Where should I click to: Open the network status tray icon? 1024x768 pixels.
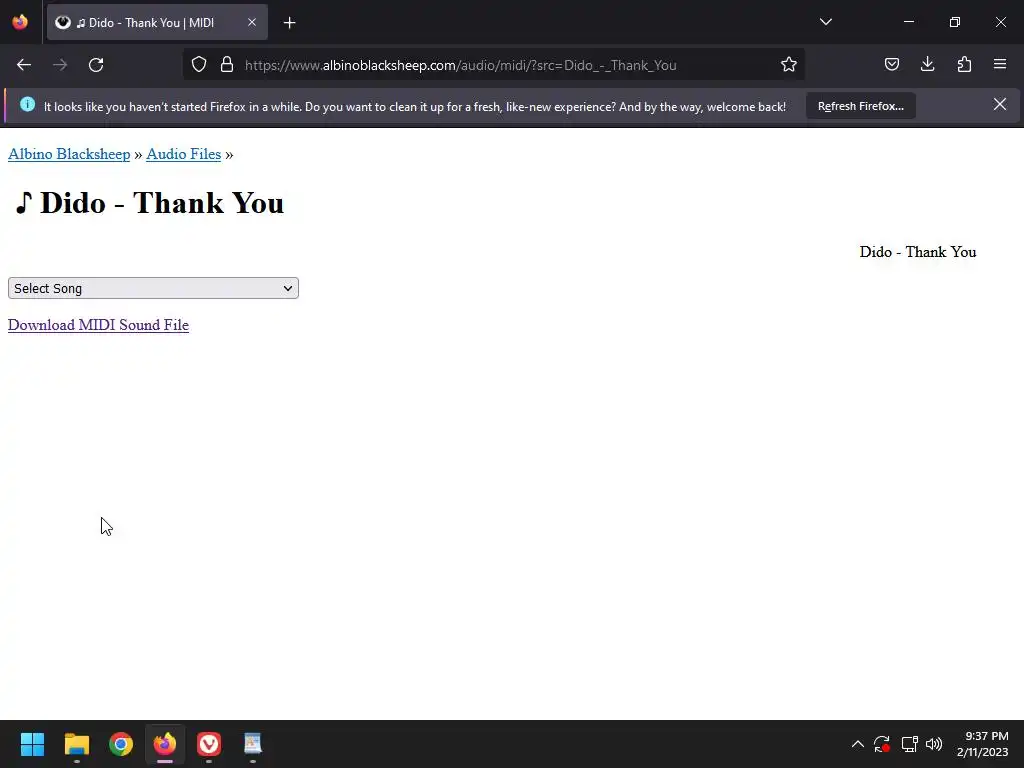[x=910, y=744]
